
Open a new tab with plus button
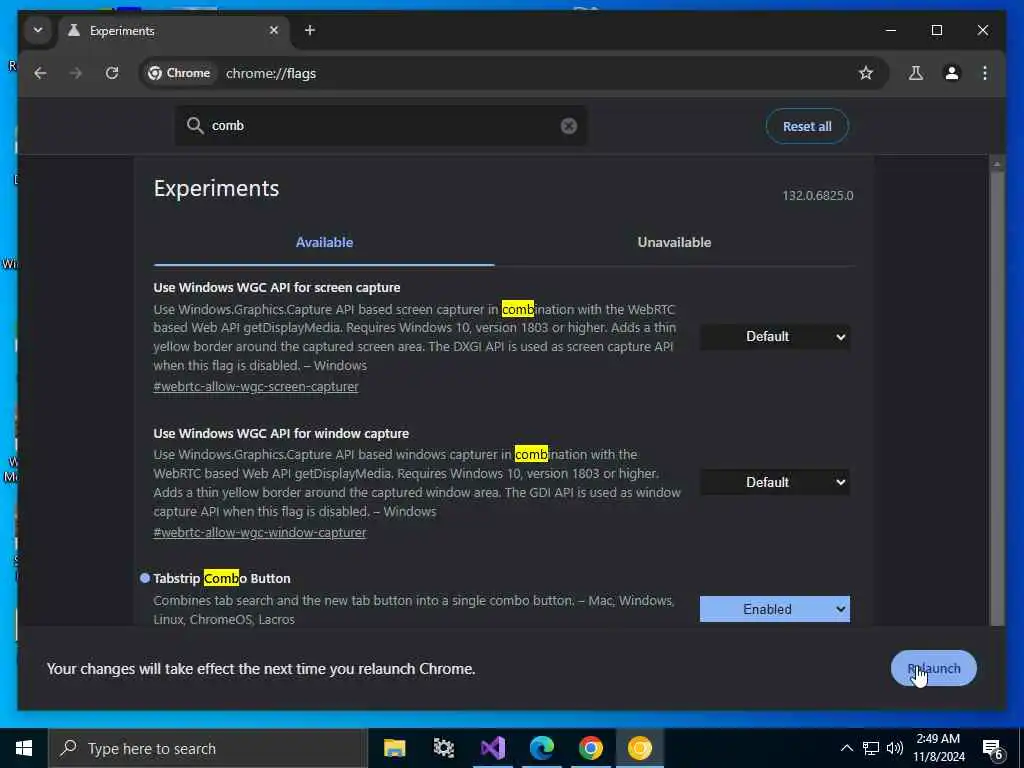[310, 30]
